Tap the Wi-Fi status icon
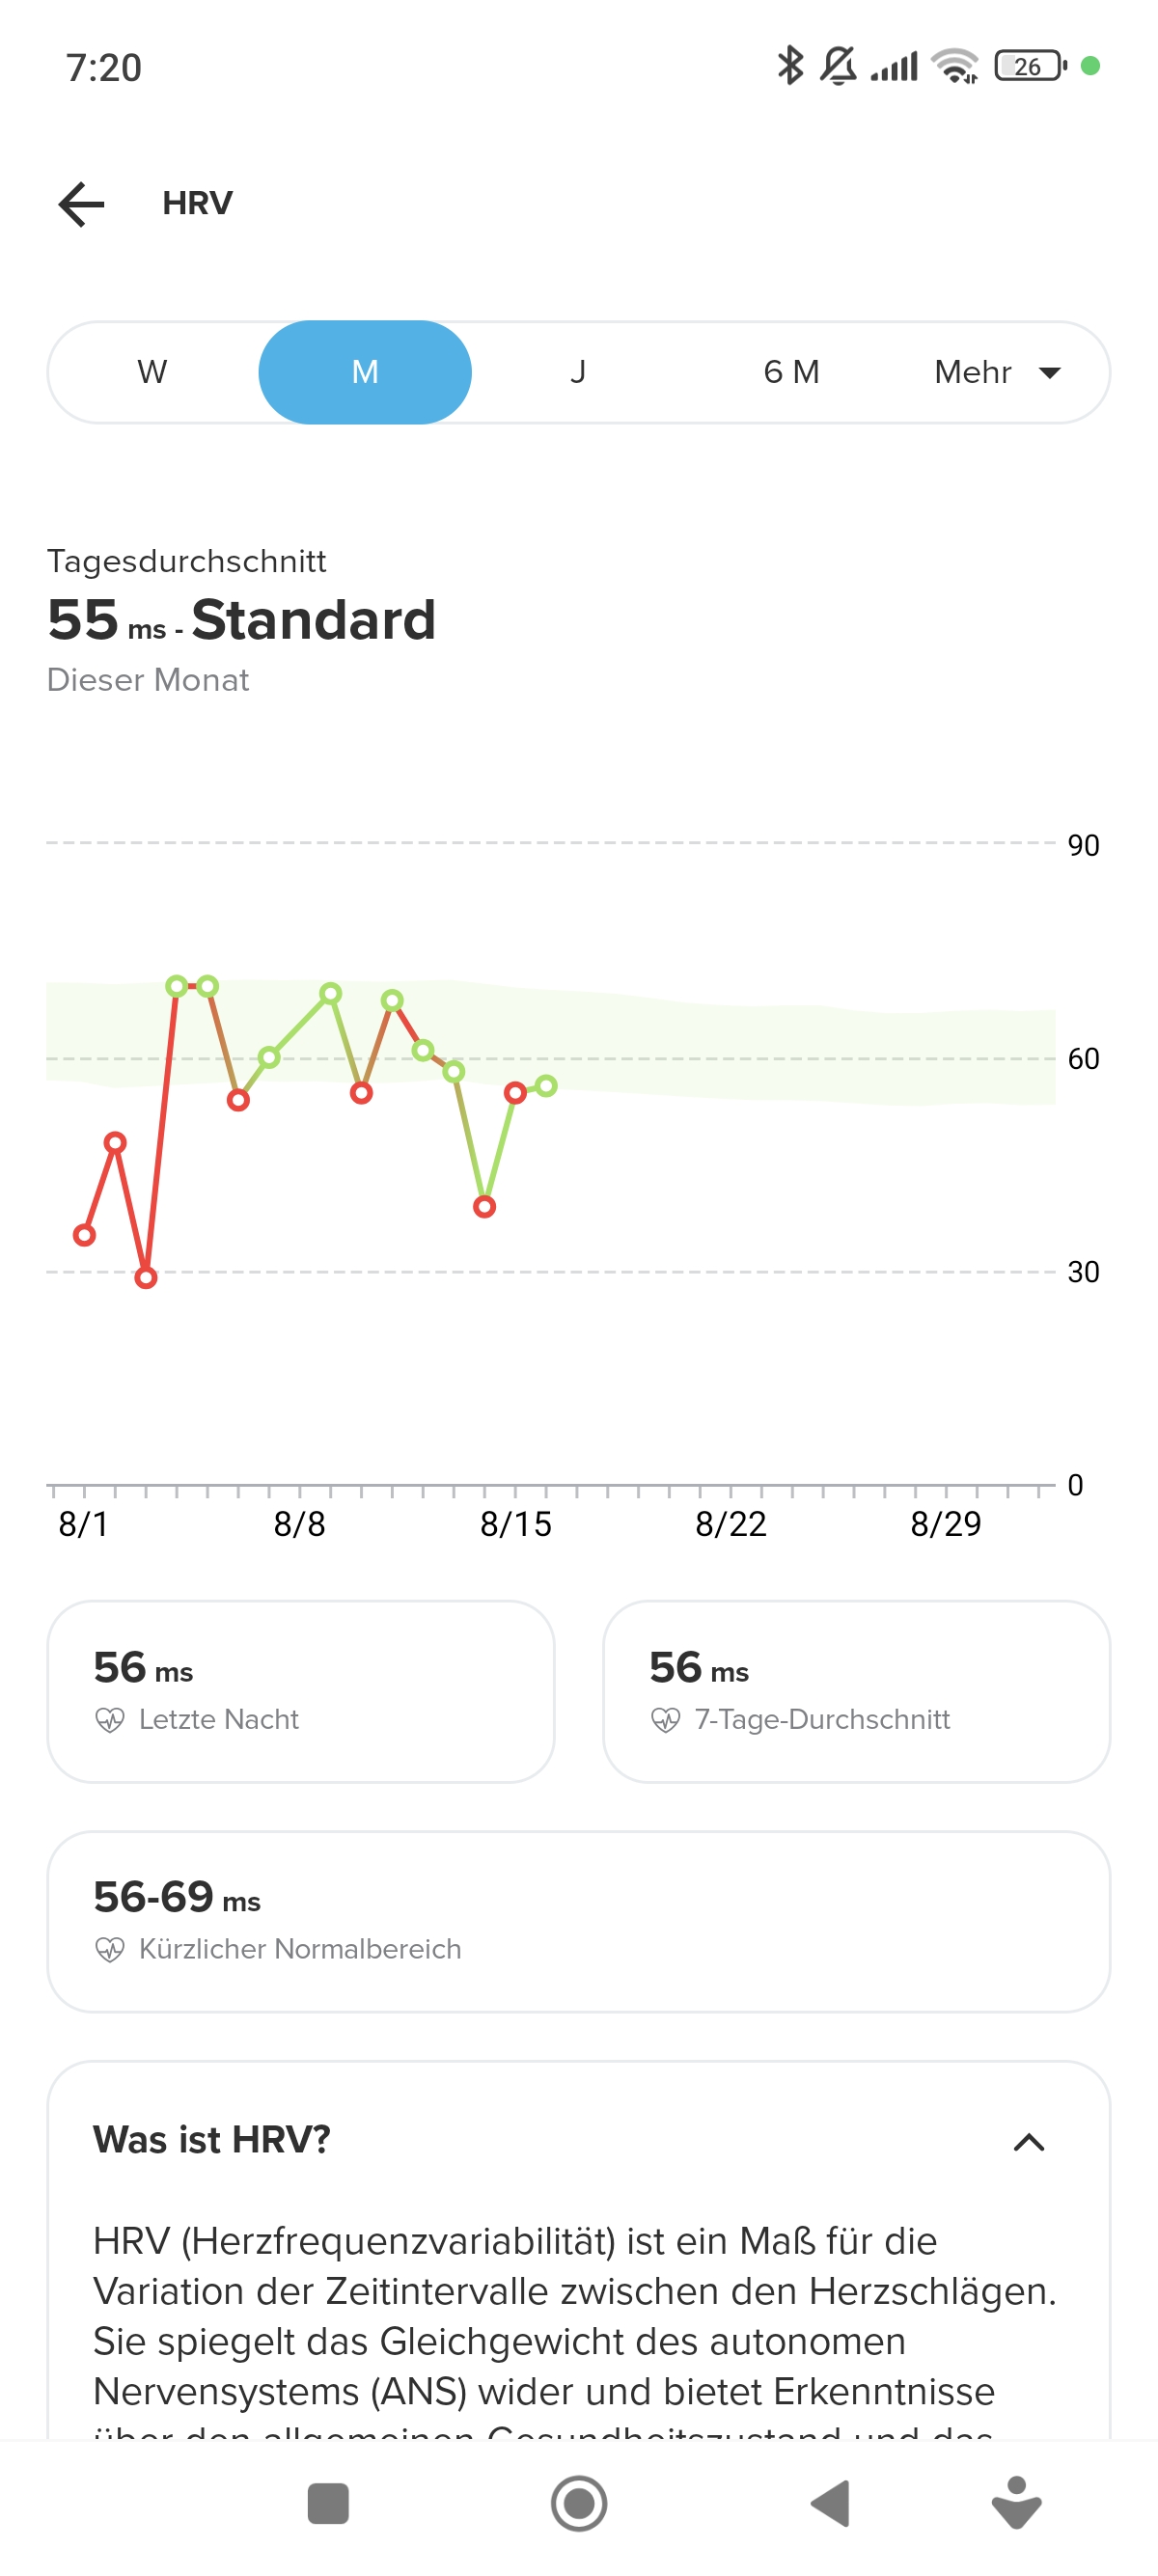 coord(954,66)
